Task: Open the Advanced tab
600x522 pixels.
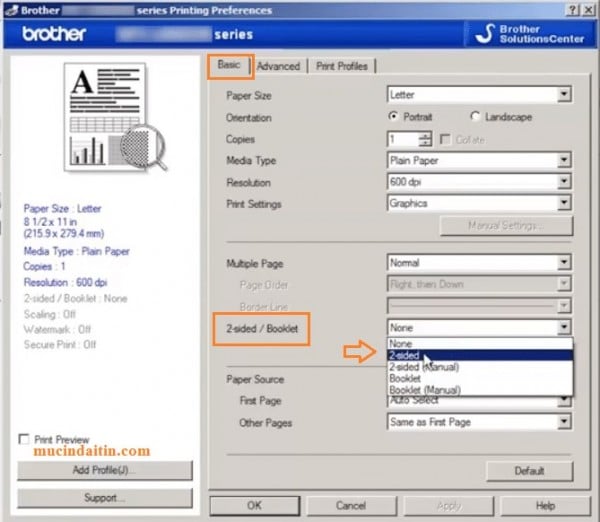Action: (x=278, y=66)
